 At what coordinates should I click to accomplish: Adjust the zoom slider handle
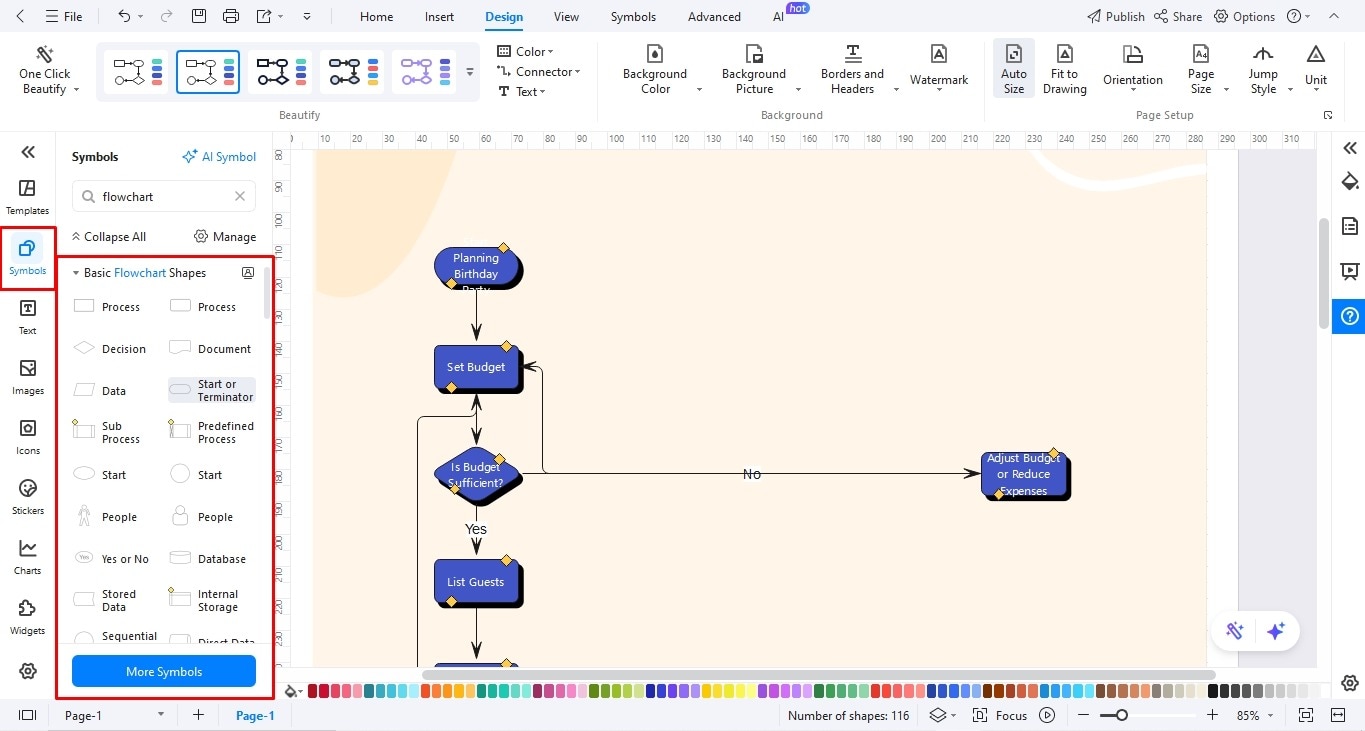(x=1122, y=715)
